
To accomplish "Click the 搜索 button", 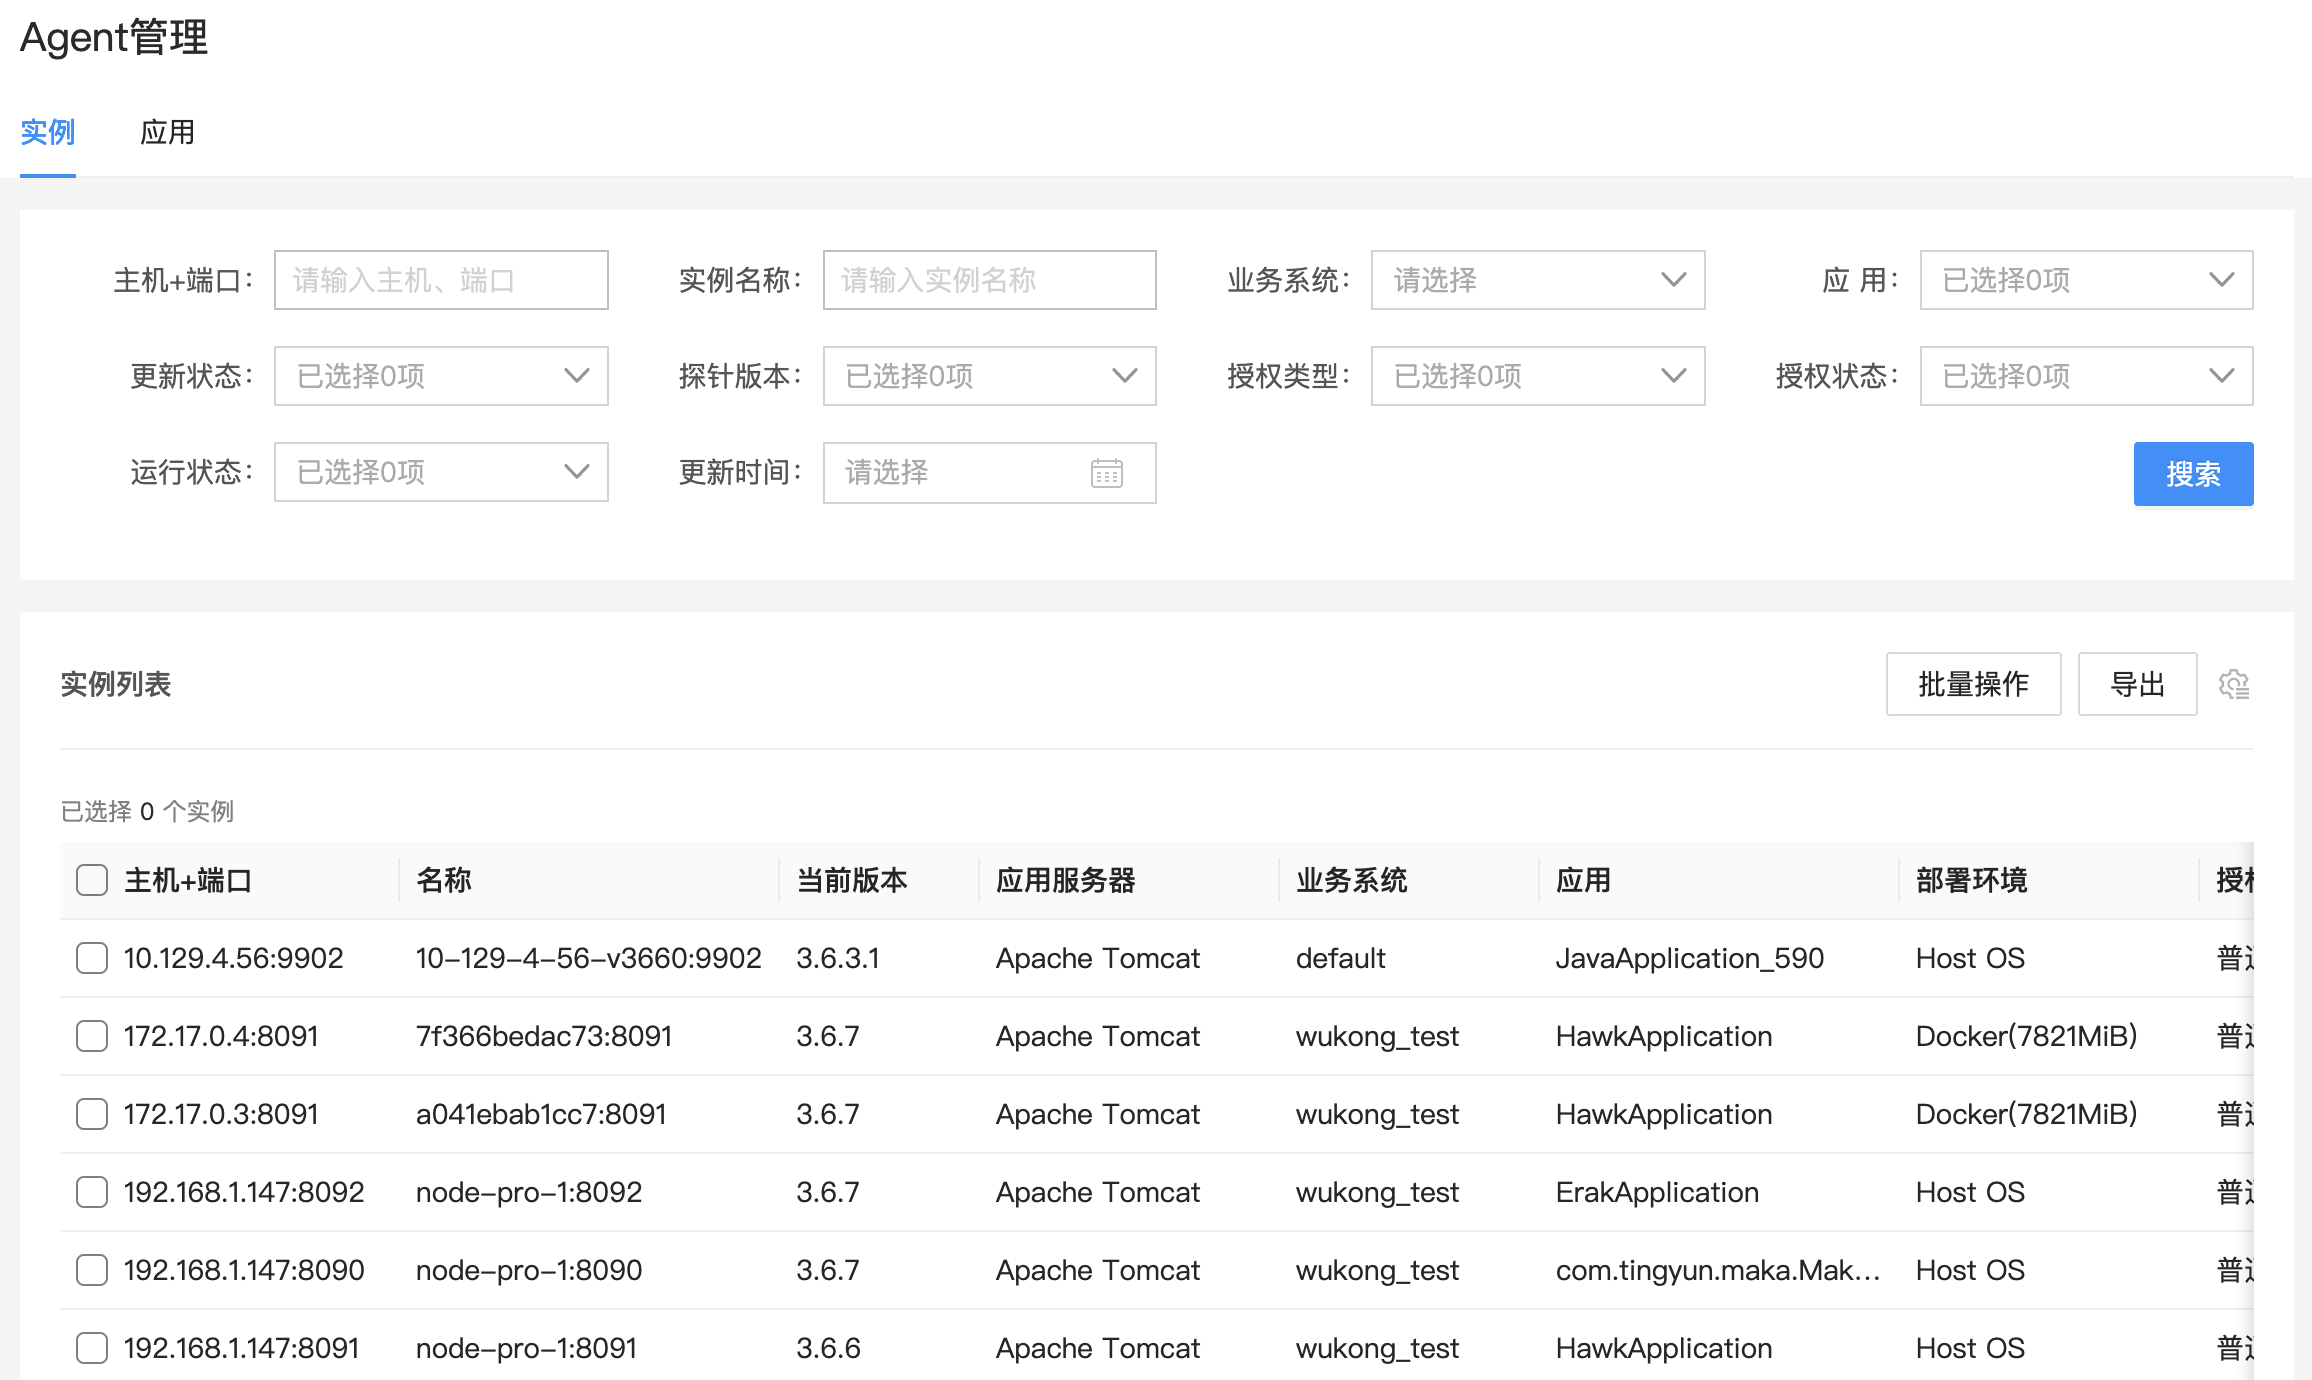I will [x=2193, y=473].
